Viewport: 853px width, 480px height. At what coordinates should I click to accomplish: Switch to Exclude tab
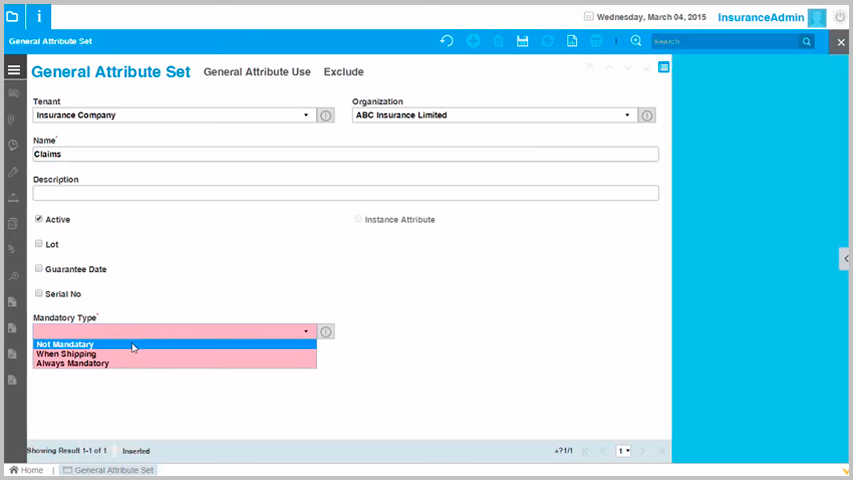click(344, 72)
